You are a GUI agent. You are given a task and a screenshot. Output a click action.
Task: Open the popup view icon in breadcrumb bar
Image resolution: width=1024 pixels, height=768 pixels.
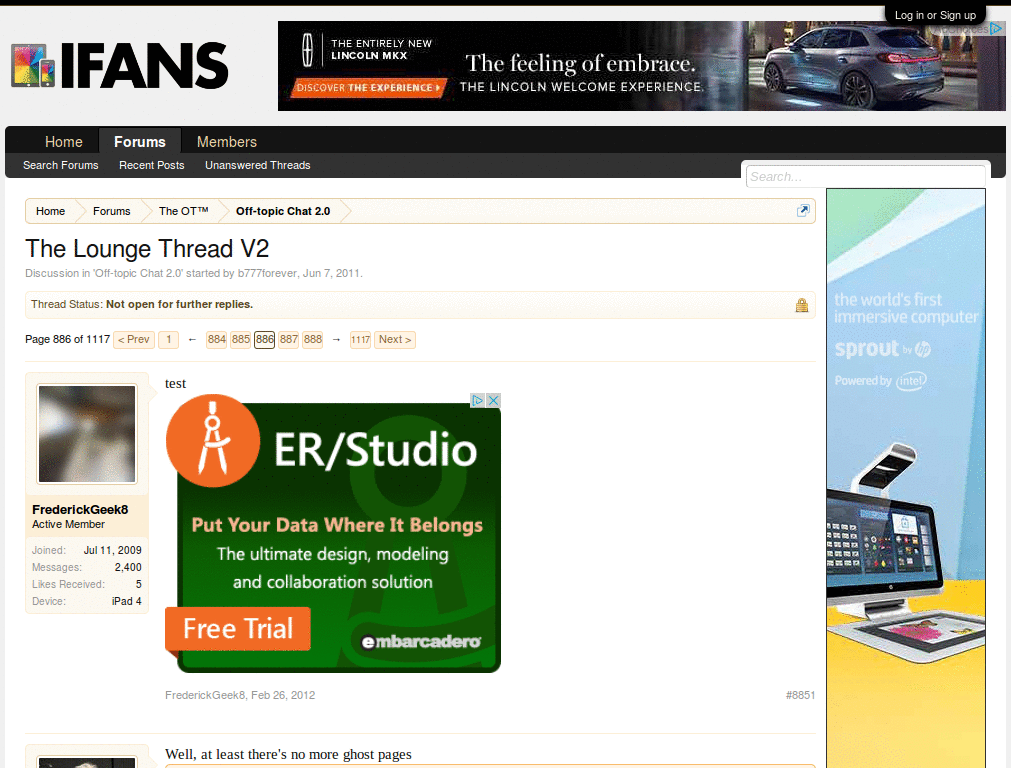[803, 210]
